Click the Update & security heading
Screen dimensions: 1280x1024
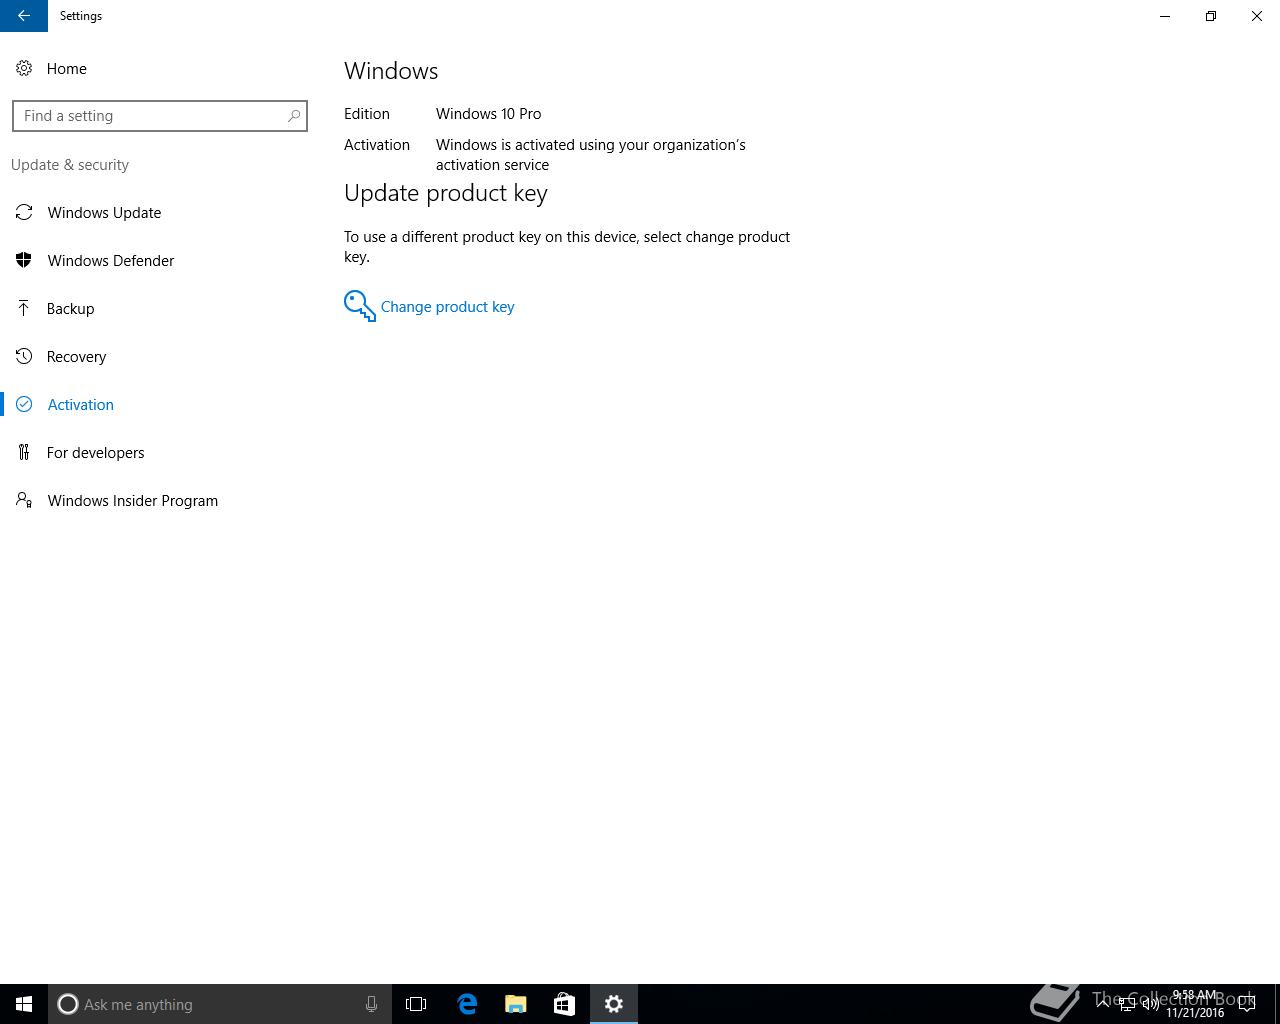click(70, 165)
